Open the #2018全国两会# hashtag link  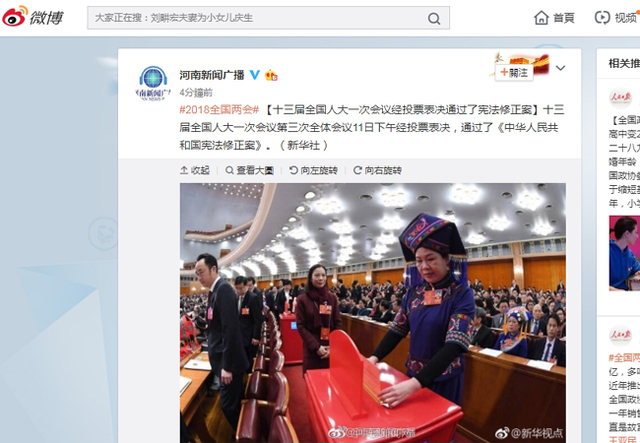219,110
